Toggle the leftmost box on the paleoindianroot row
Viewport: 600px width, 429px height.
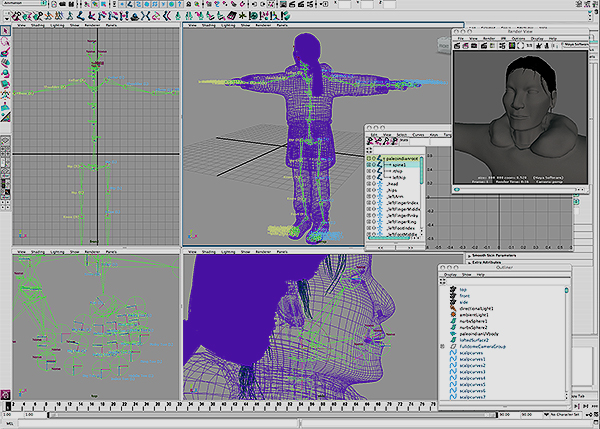click(x=369, y=158)
